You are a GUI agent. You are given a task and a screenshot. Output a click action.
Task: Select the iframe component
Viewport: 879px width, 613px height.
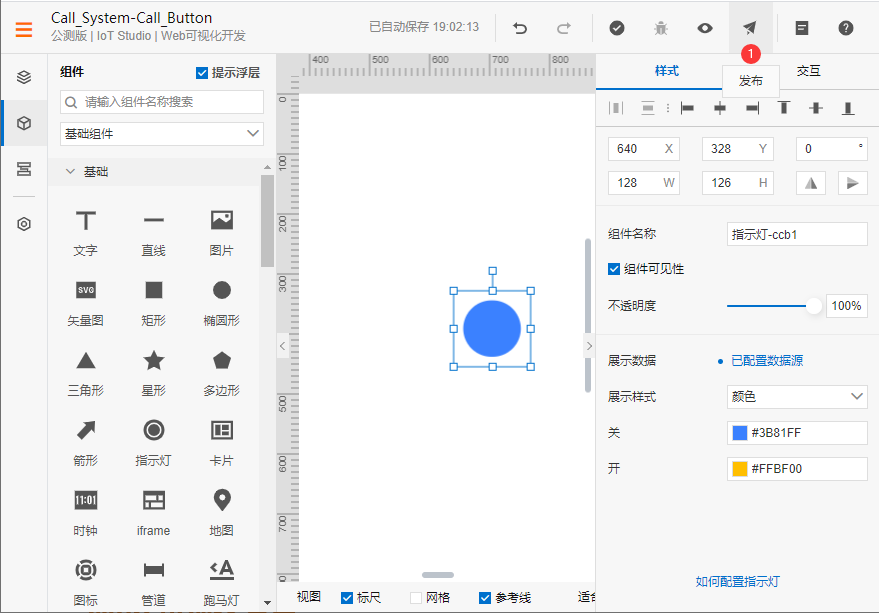tap(154, 513)
